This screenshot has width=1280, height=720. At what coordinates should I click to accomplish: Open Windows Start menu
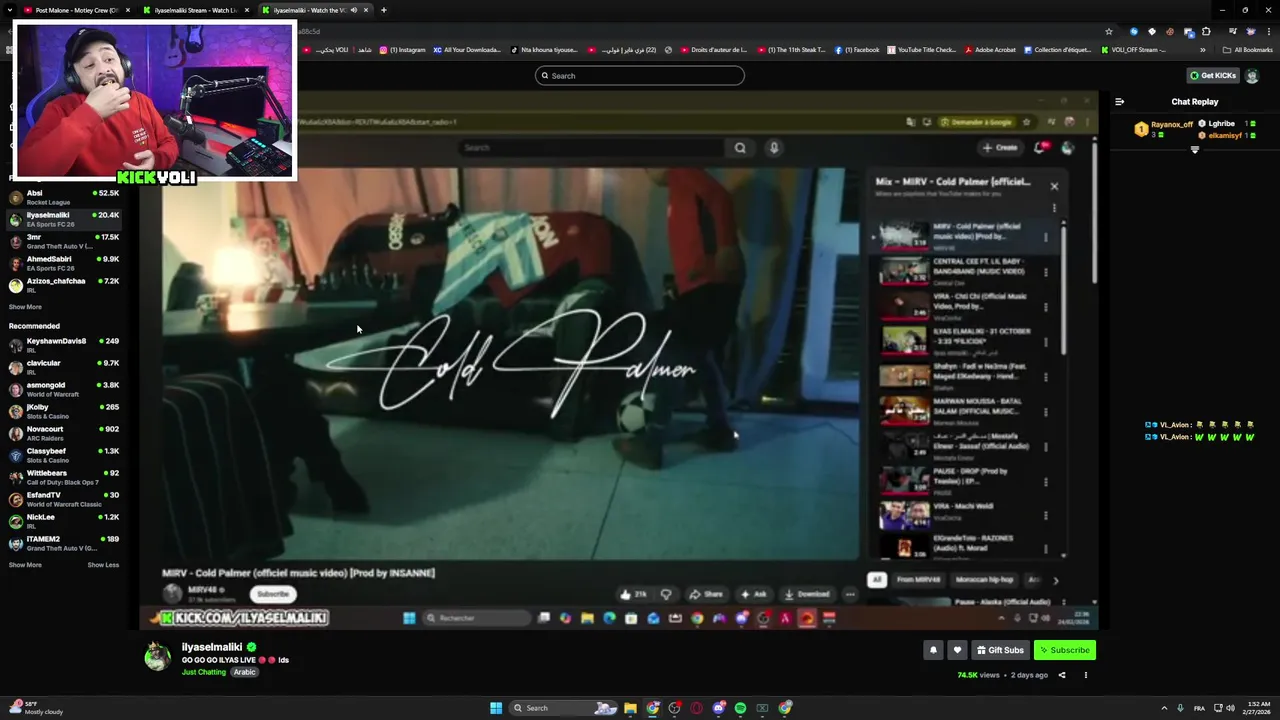(495, 708)
